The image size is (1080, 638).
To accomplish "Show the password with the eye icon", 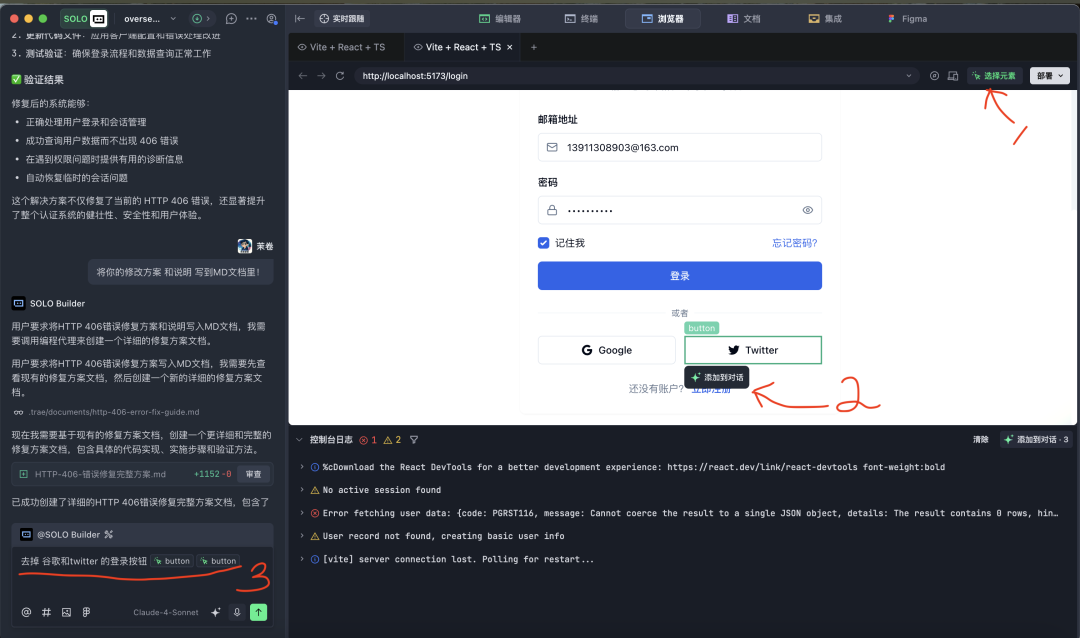I will [x=808, y=210].
